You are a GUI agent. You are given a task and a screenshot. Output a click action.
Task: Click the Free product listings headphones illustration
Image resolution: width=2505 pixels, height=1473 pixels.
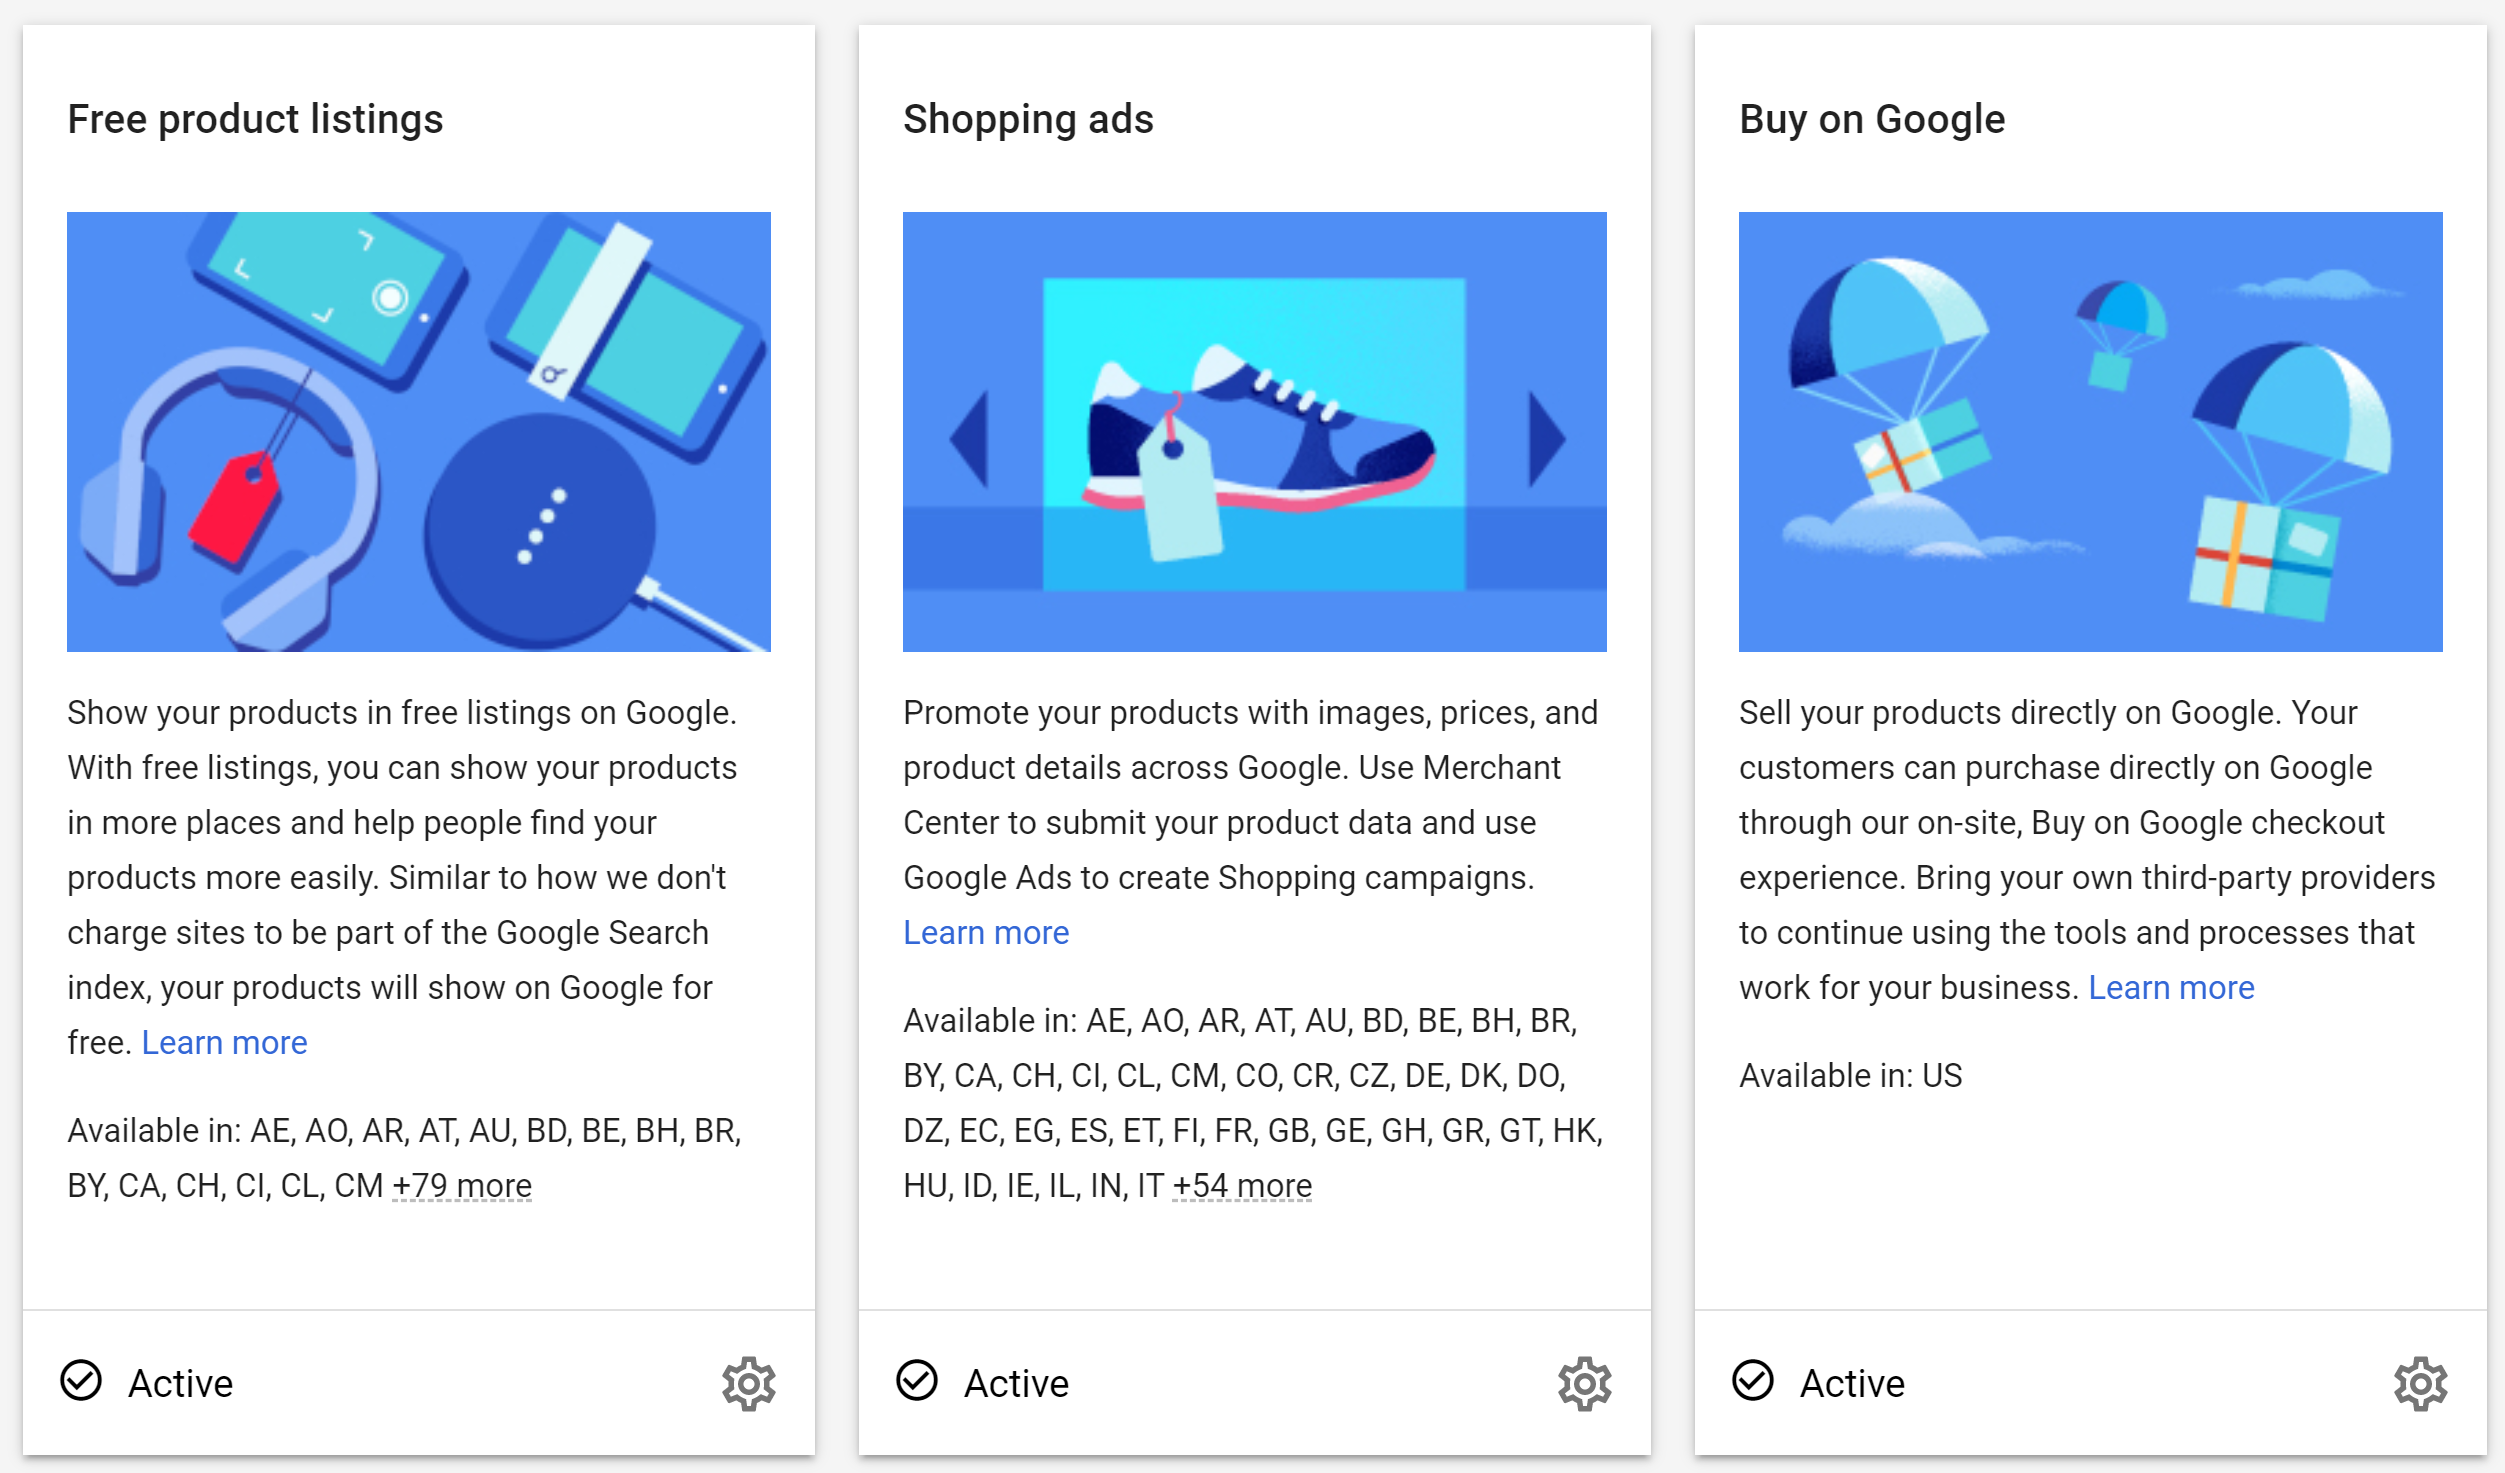[419, 432]
